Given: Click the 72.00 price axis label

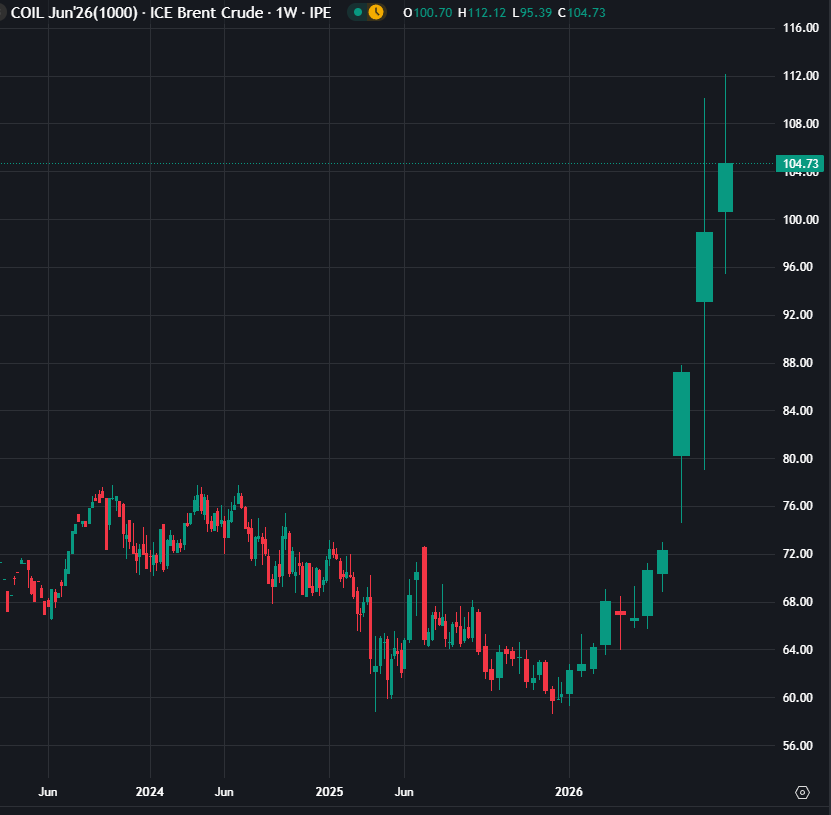Looking at the screenshot, I should pos(798,554).
